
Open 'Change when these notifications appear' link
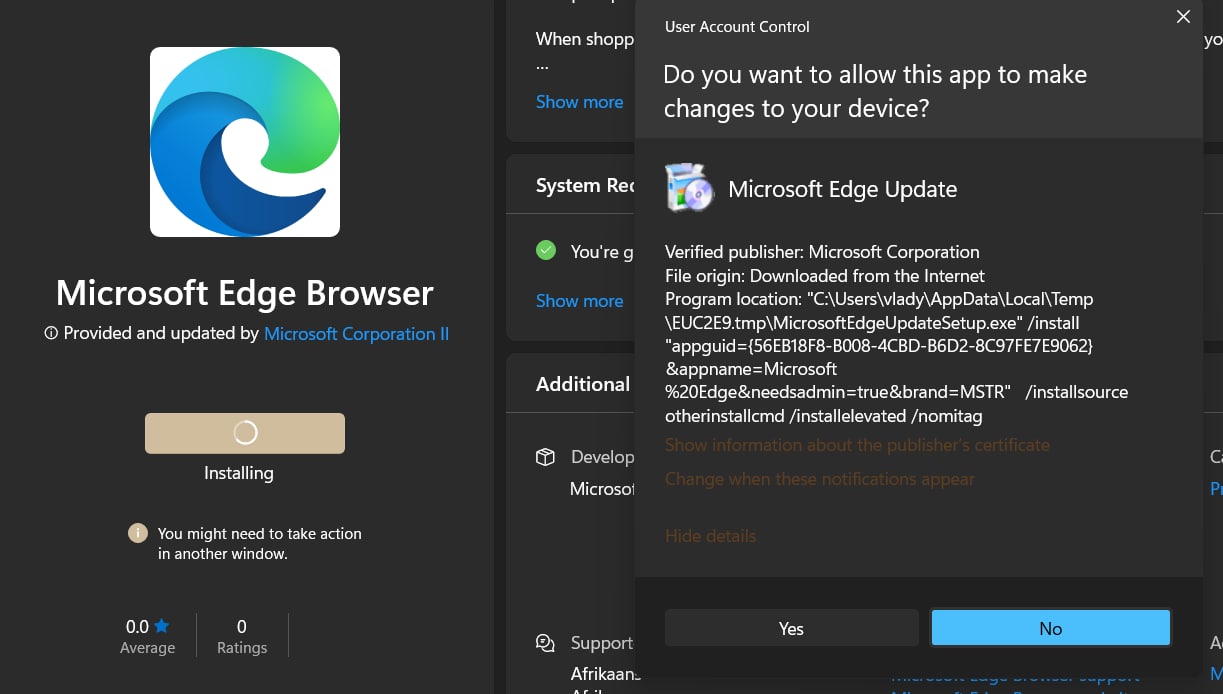819,479
